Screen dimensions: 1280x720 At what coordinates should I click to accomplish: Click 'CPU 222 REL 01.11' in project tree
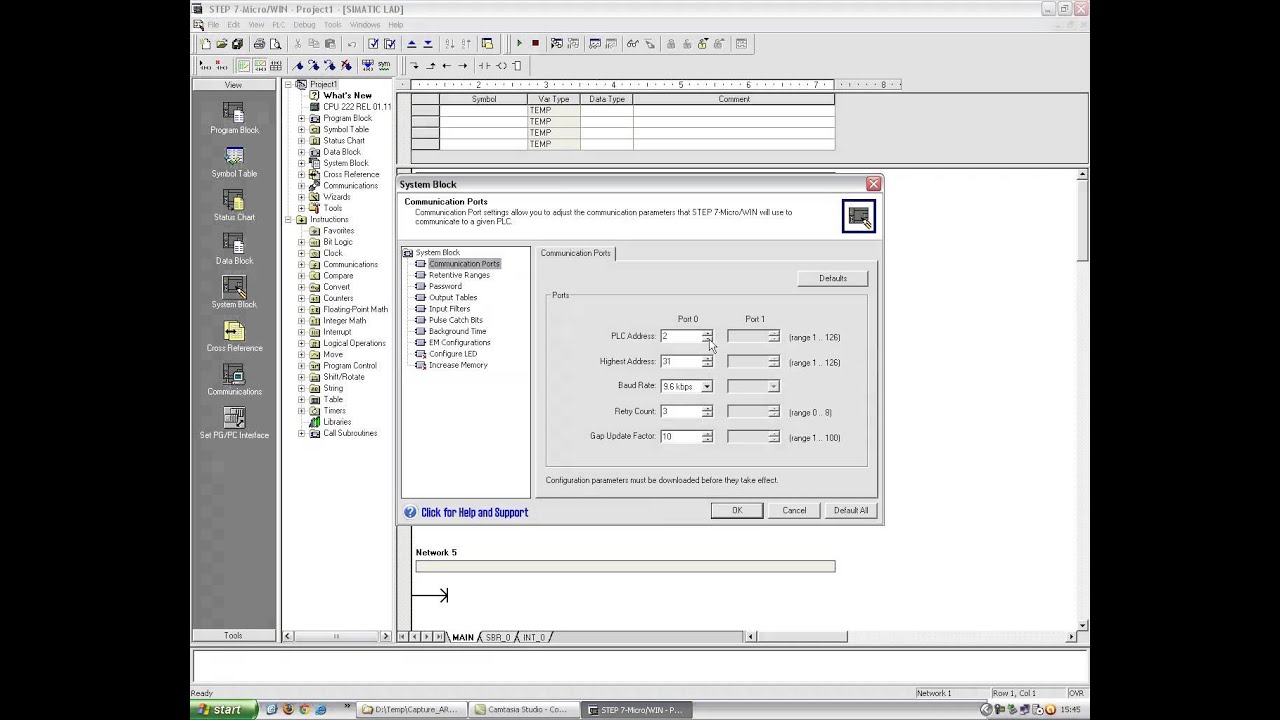357,107
